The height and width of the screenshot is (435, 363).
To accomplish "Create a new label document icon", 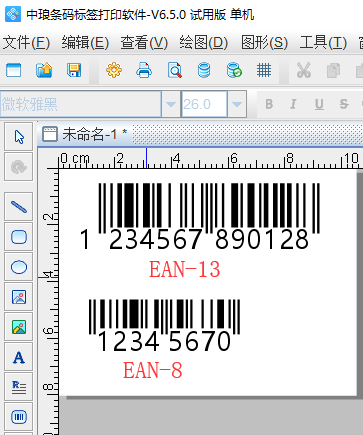I will (x=14, y=70).
